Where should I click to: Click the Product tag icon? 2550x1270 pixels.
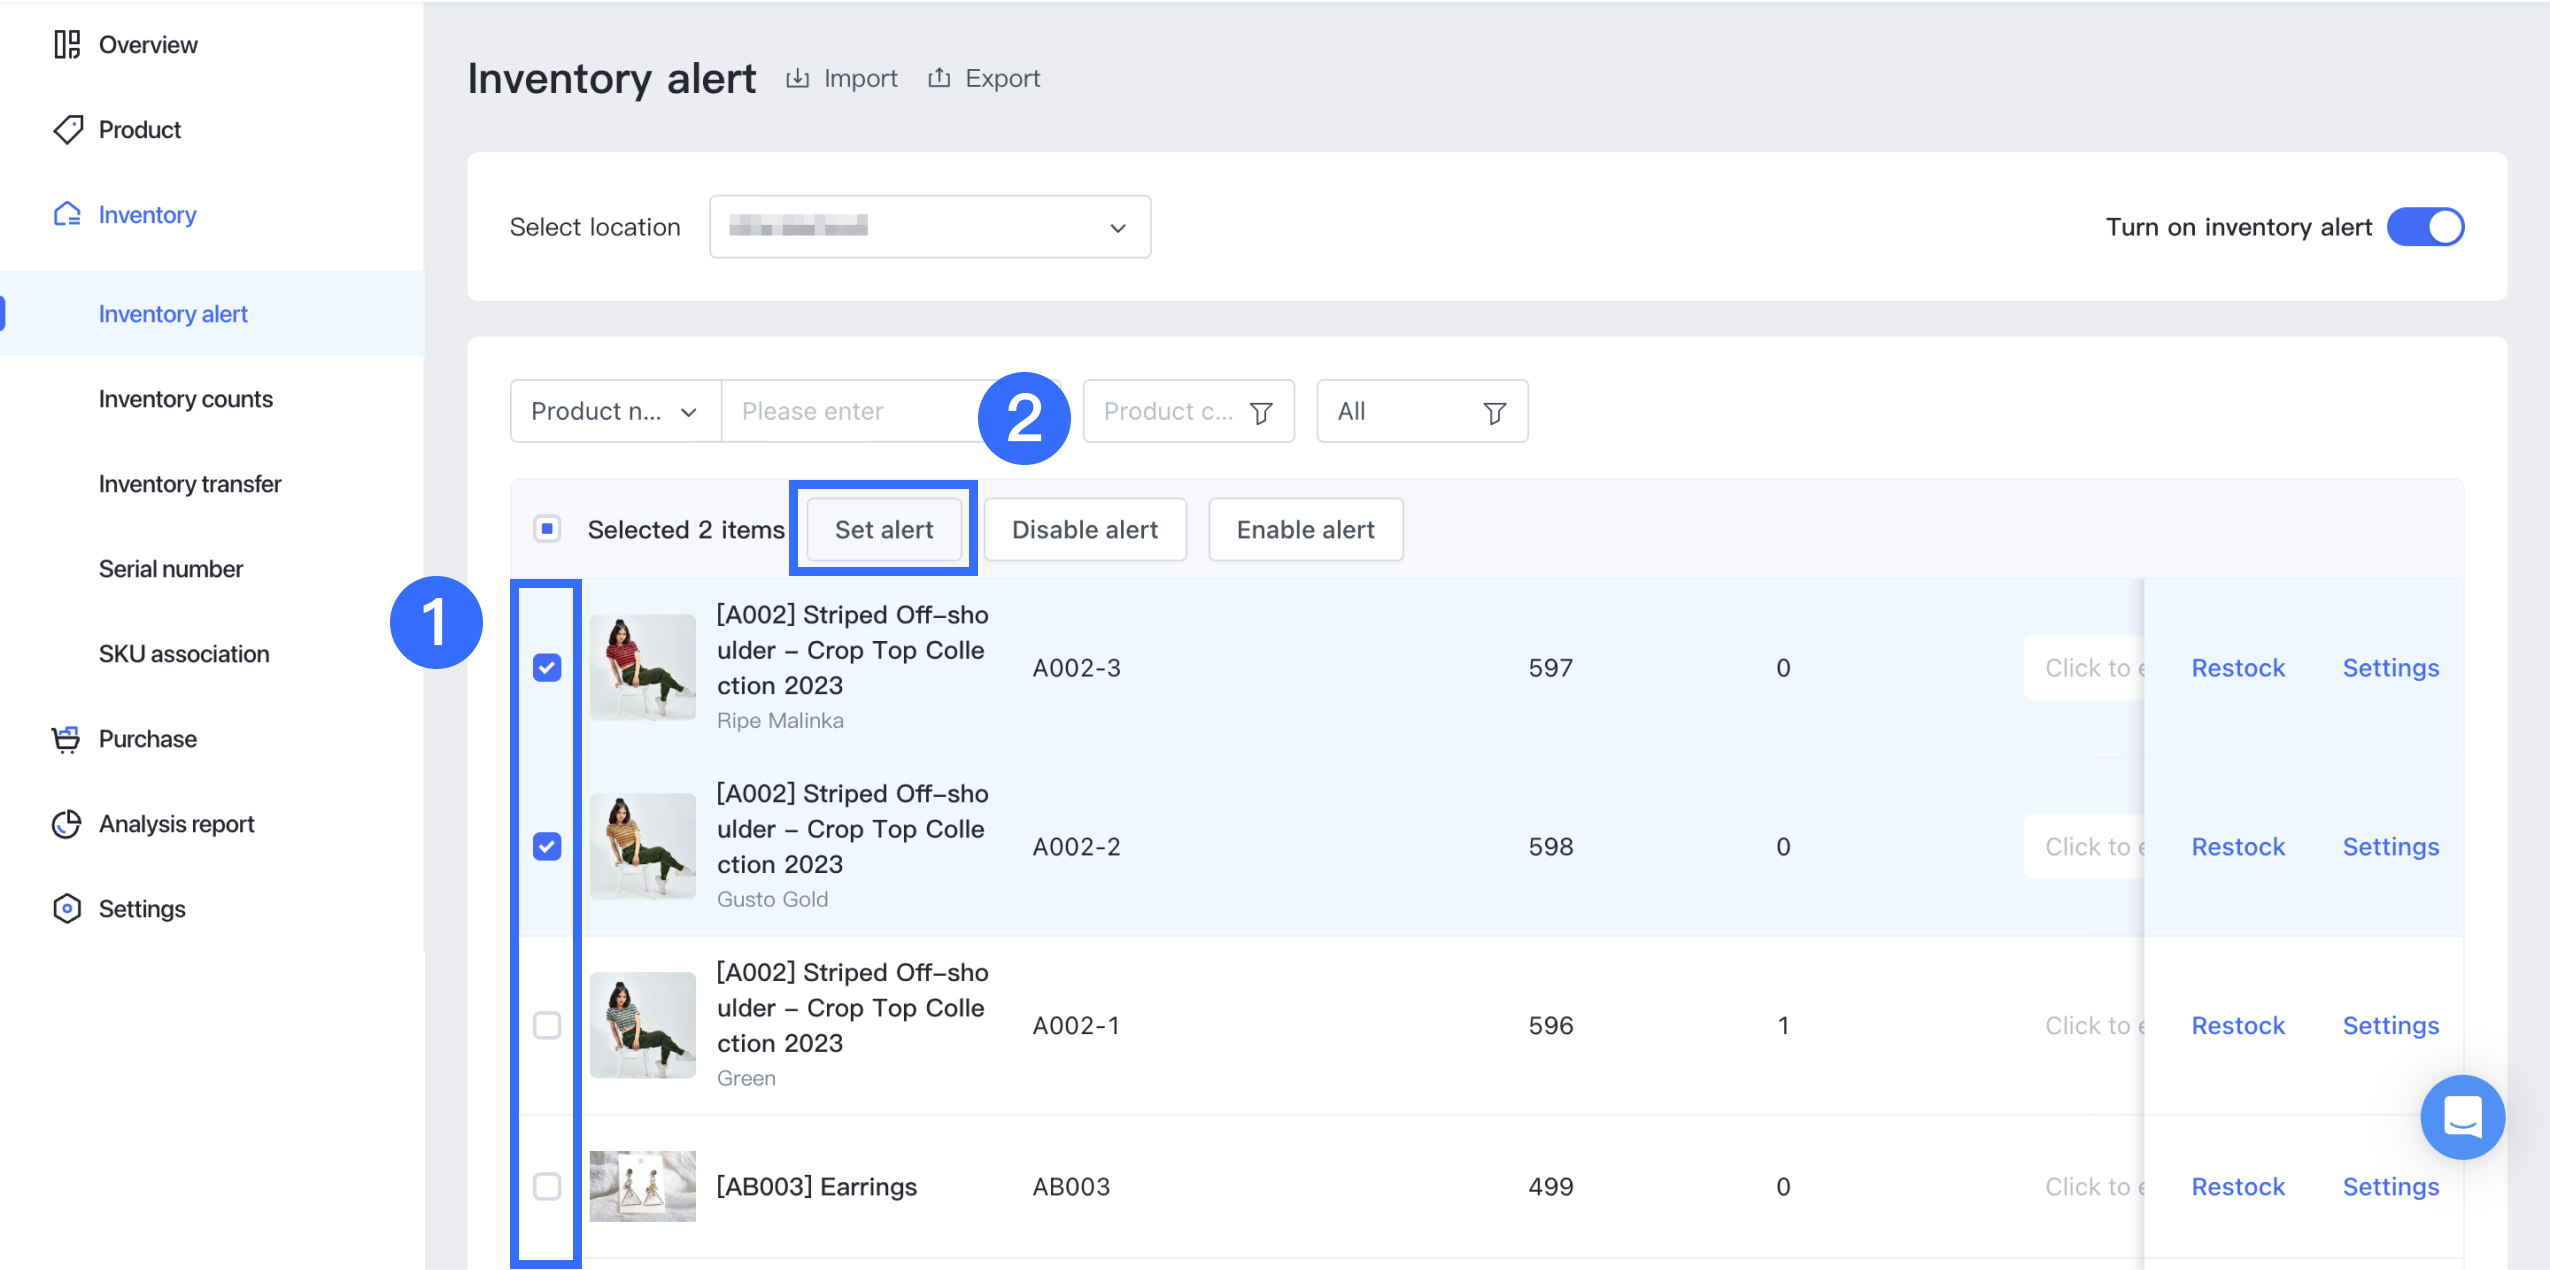(x=67, y=130)
